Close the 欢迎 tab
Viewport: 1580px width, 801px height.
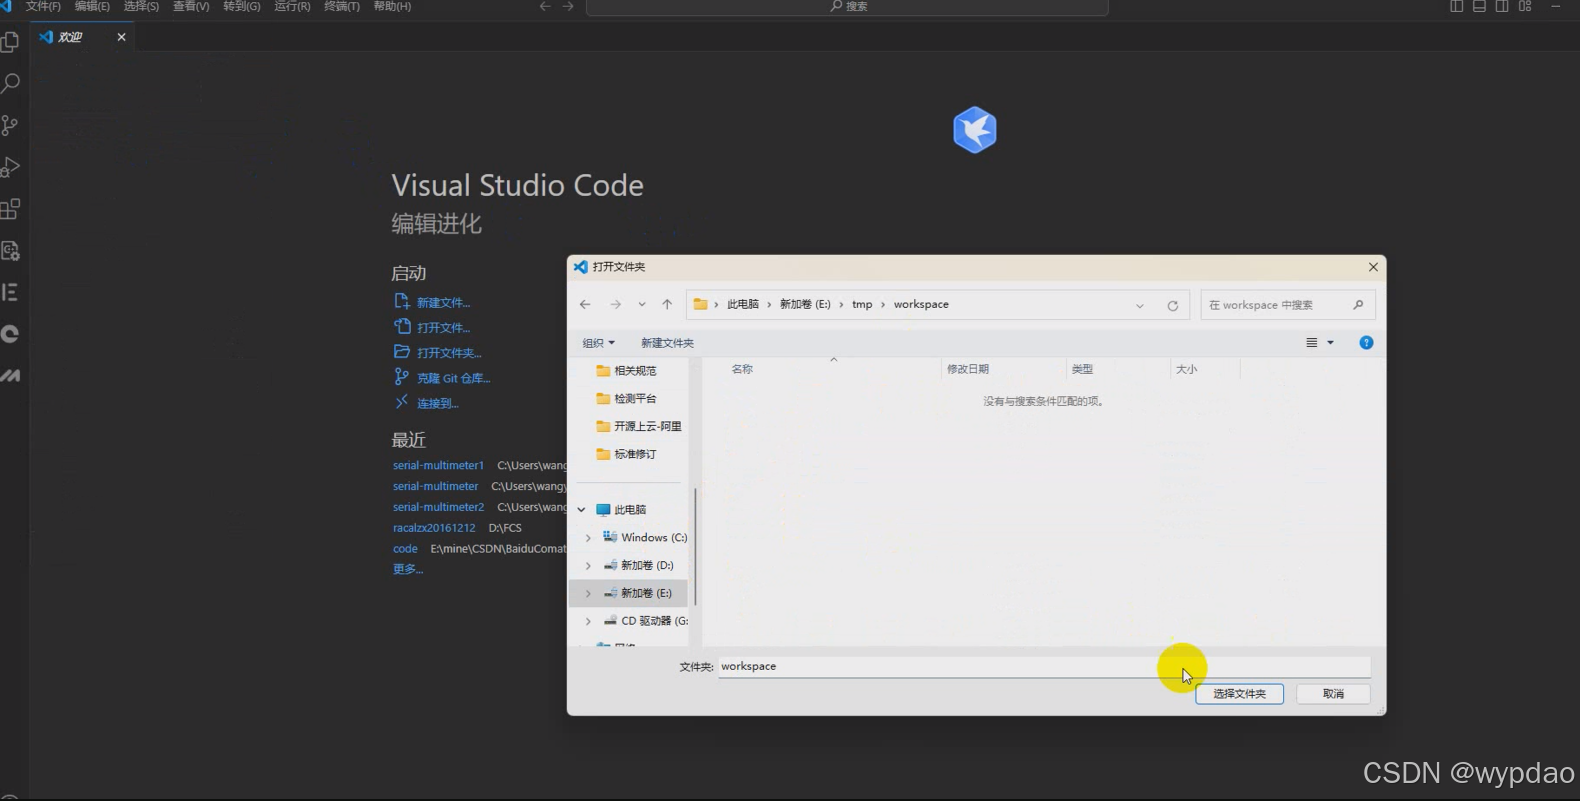[121, 37]
